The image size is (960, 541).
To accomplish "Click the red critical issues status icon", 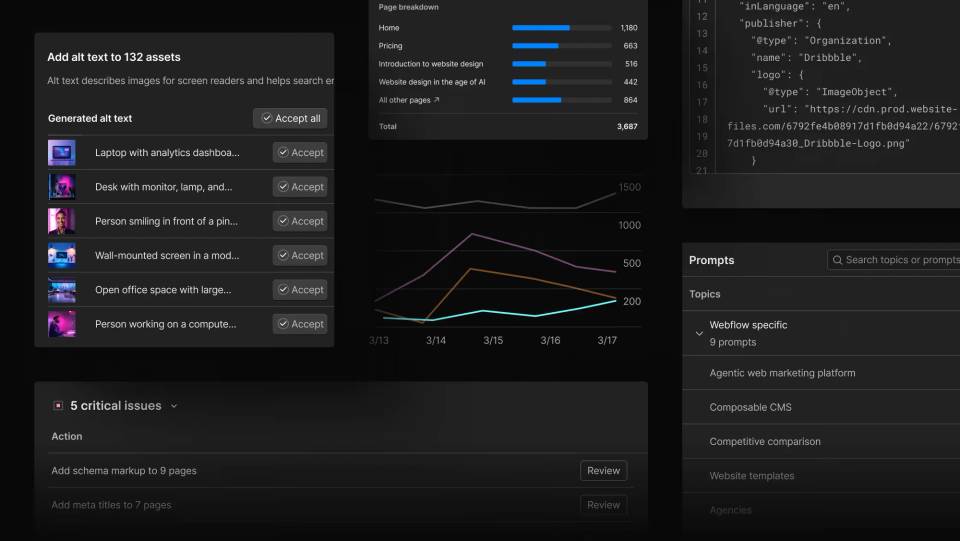I will point(58,405).
